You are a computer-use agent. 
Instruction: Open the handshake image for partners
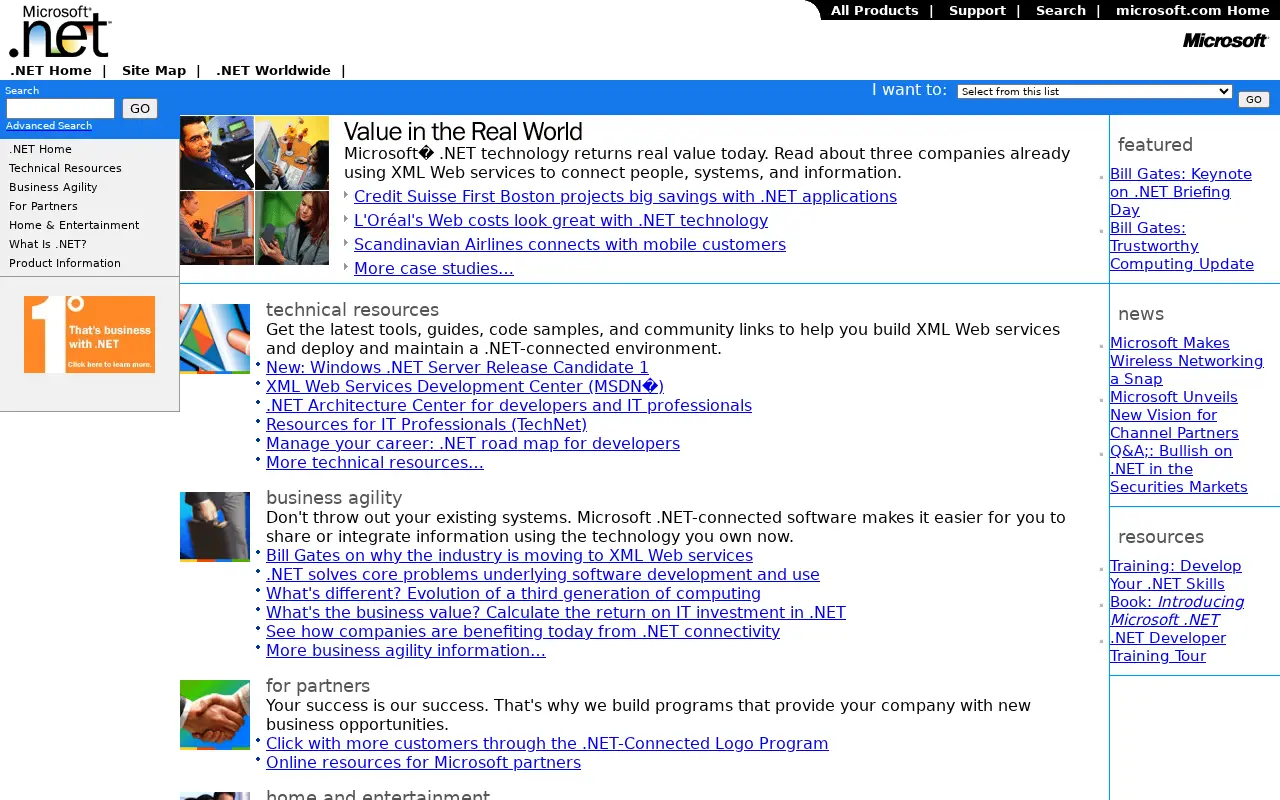pyautogui.click(x=215, y=715)
